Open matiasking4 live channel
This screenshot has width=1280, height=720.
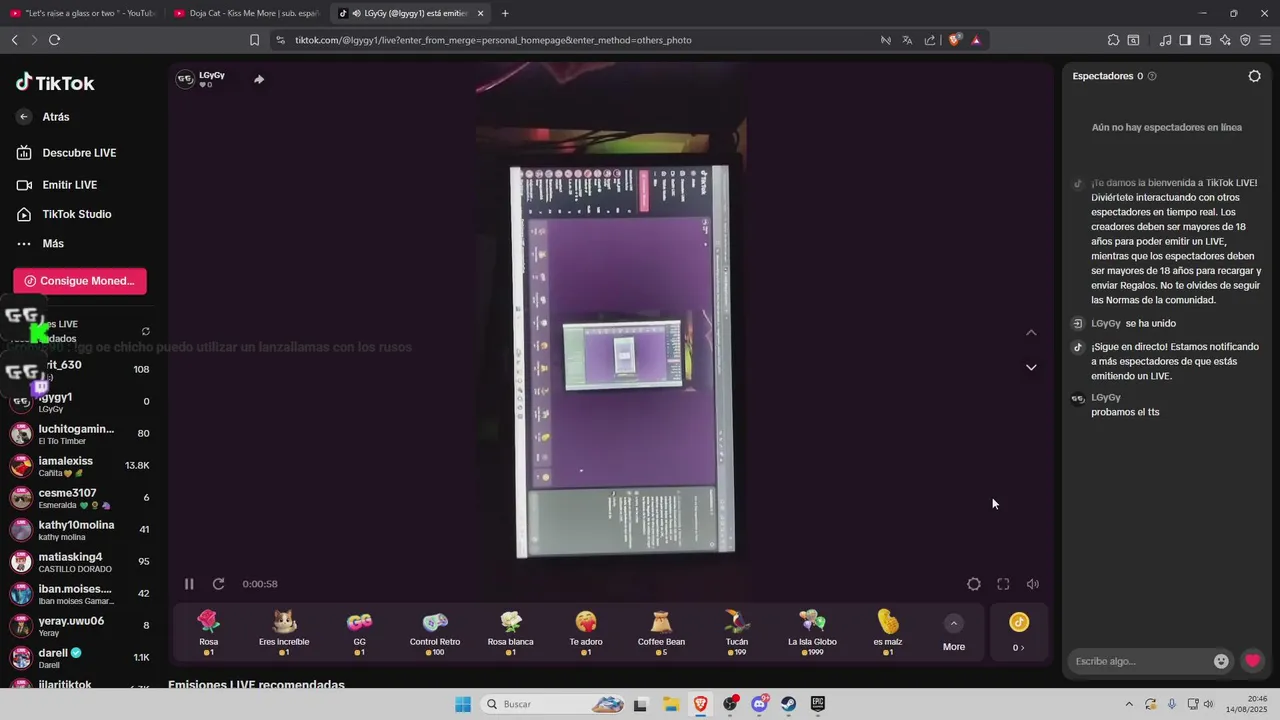tap(80, 561)
